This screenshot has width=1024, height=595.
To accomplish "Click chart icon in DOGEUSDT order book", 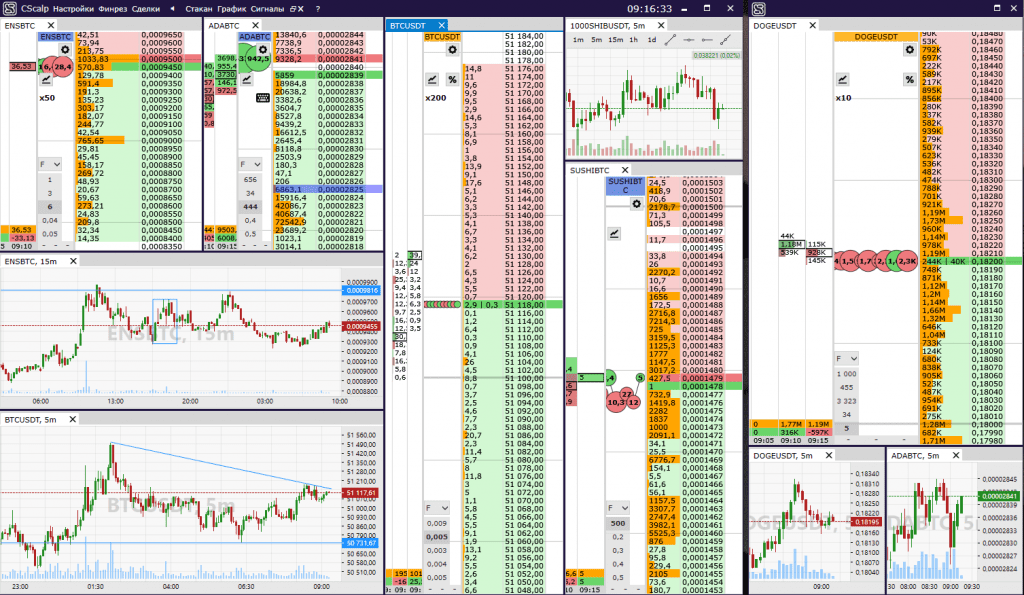I will 843,80.
